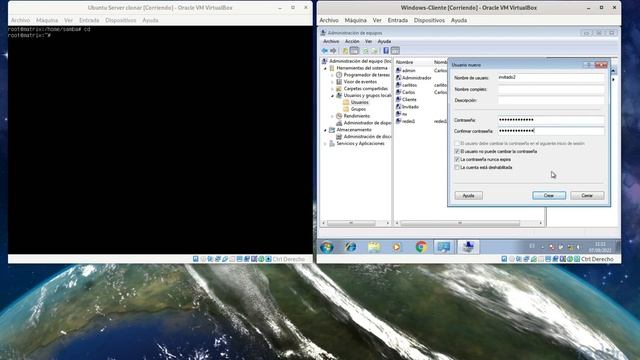Viewport: 640px width, 360px height.
Task: Collapse Almacenamiento tree node
Action: coord(326,130)
